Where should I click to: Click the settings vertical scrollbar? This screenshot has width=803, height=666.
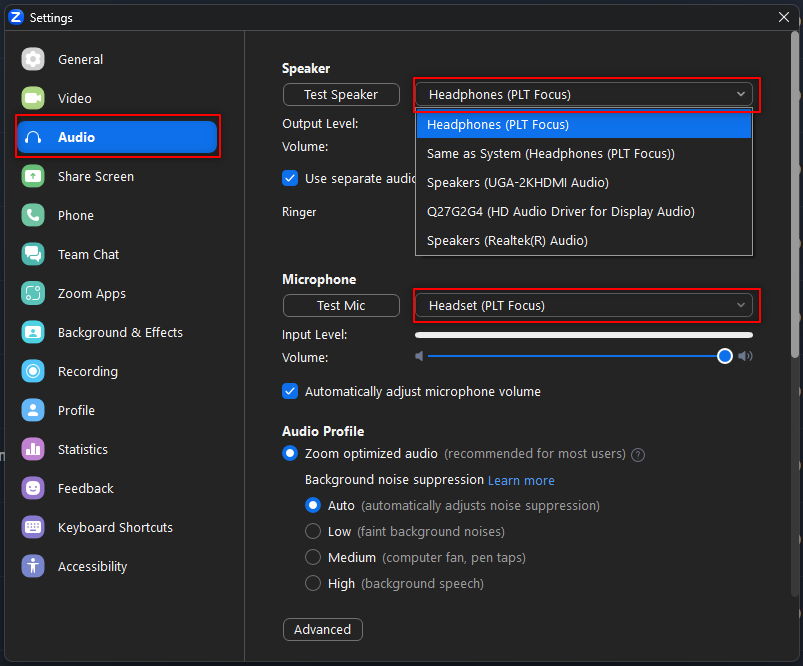795,195
